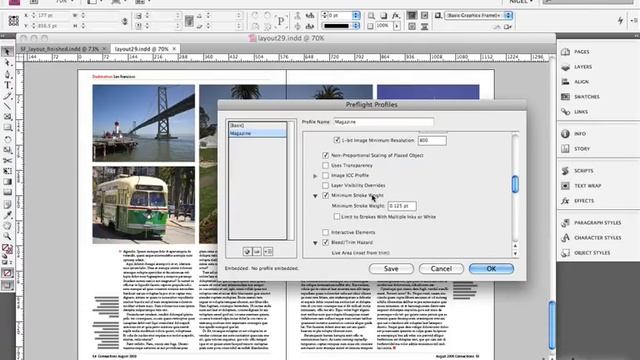Uncheck Non-Proportional Scaling of Placed Object
Viewport: 640px width, 360px height.
325,155
